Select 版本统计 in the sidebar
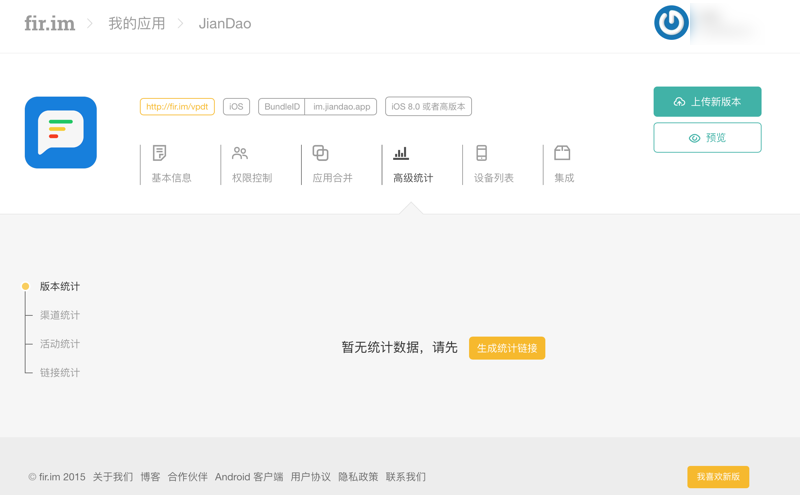 60,286
